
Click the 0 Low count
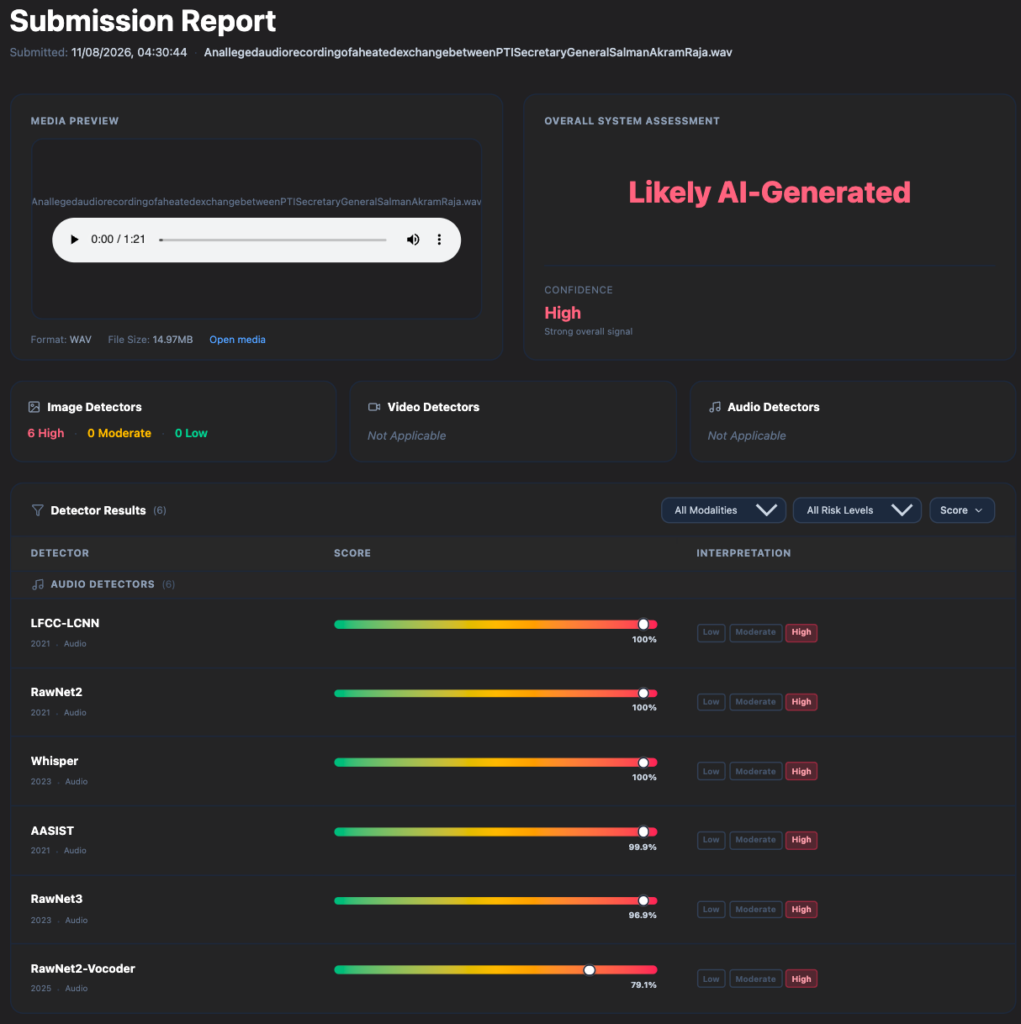coord(191,433)
